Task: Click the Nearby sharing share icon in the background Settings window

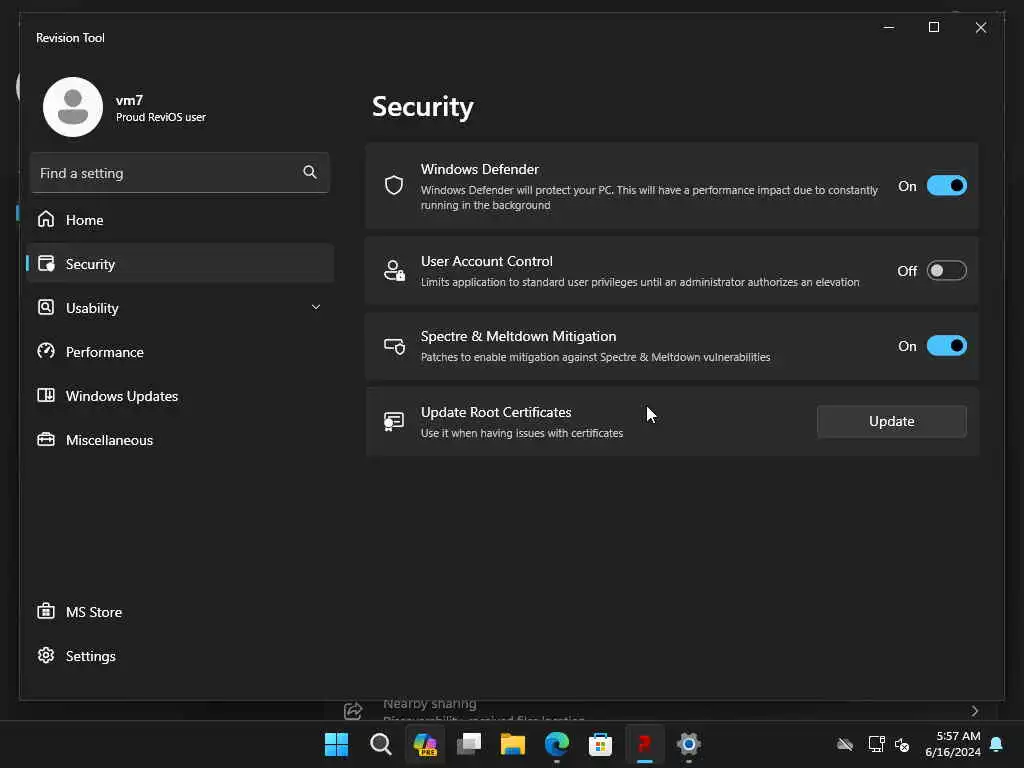Action: point(353,711)
